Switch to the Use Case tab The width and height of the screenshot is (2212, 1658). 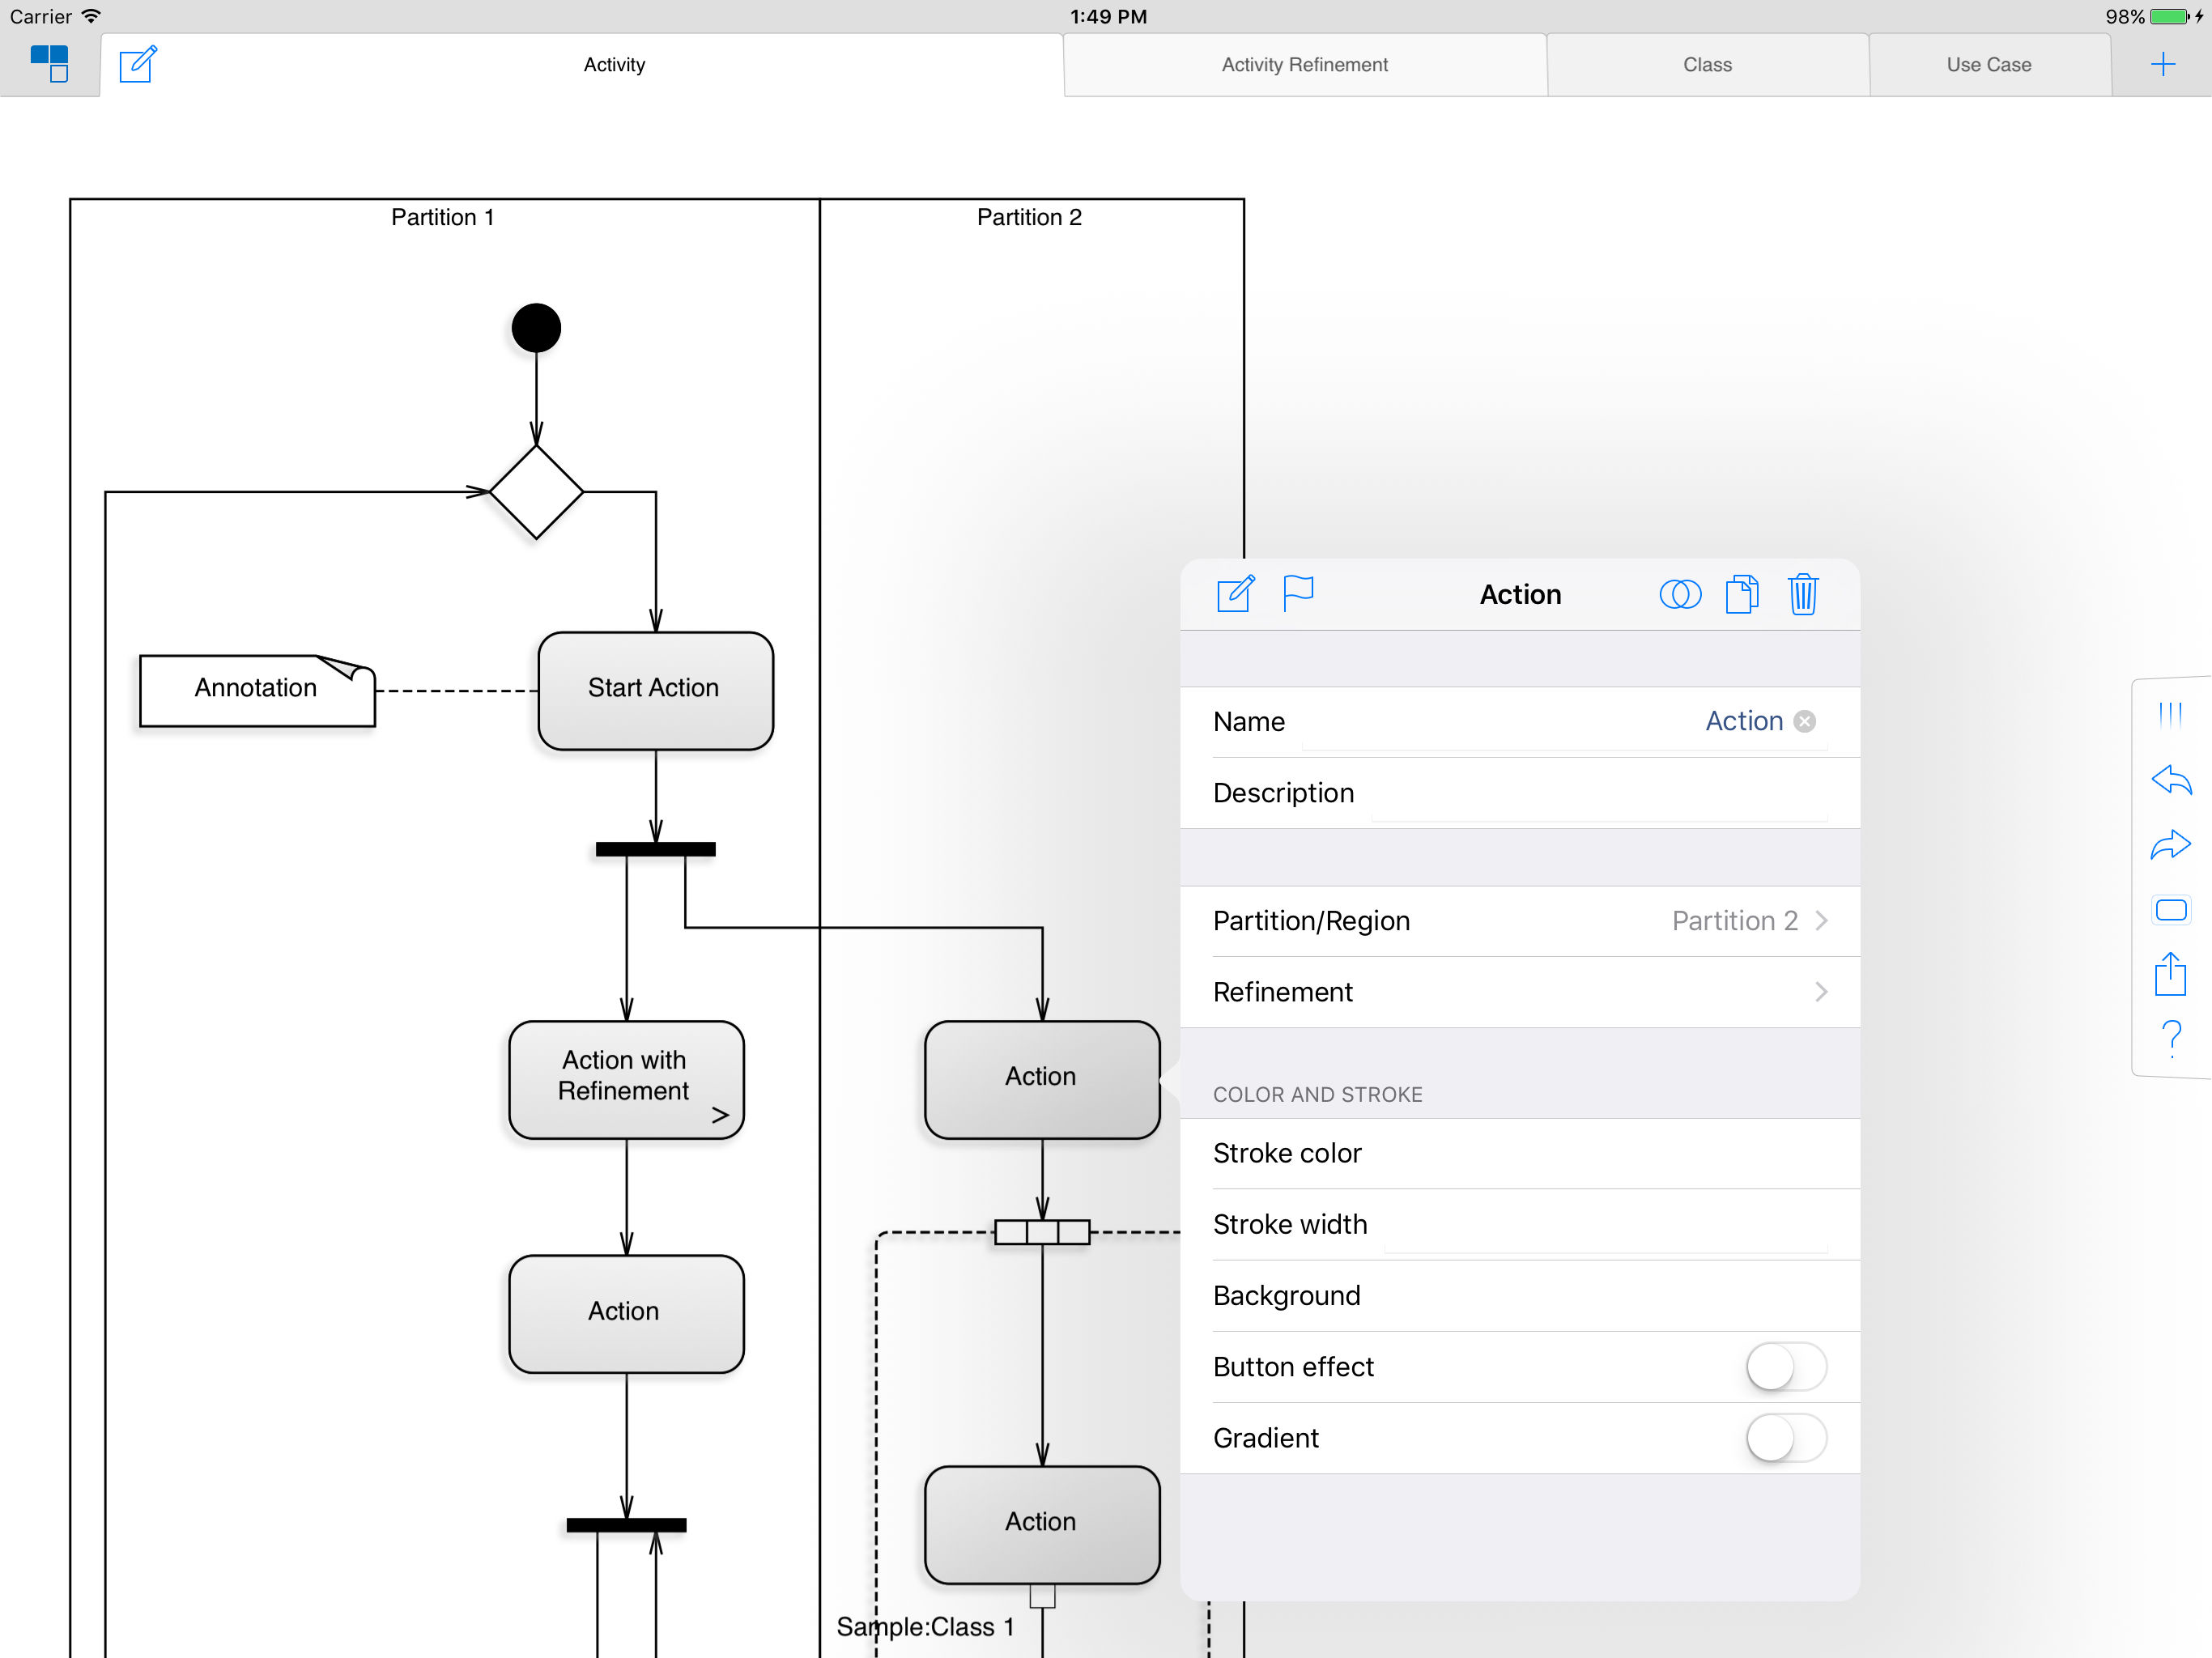(1989, 64)
